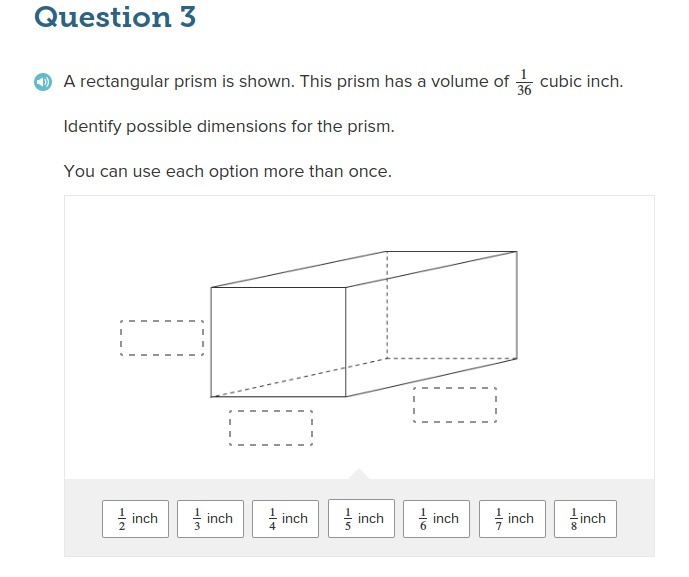689x577 pixels.
Task: Click the dashed drop box under prism's right side
Action: (455, 405)
